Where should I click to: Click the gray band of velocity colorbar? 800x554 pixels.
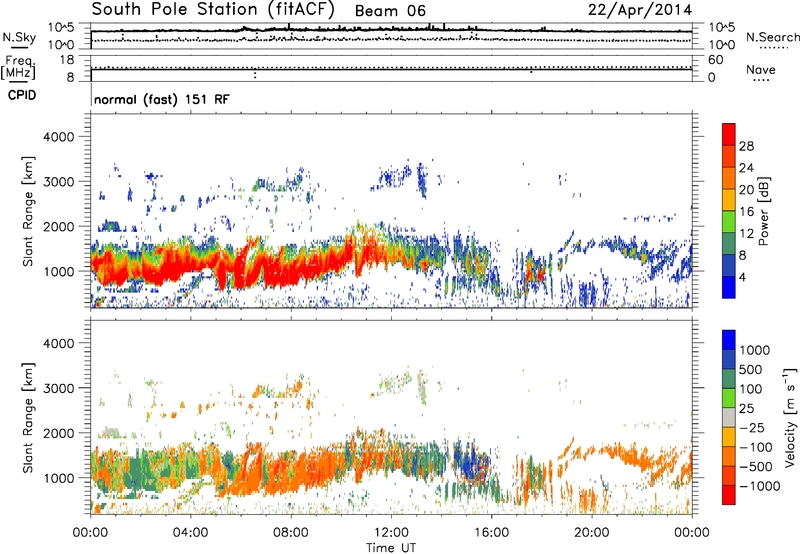[729, 417]
